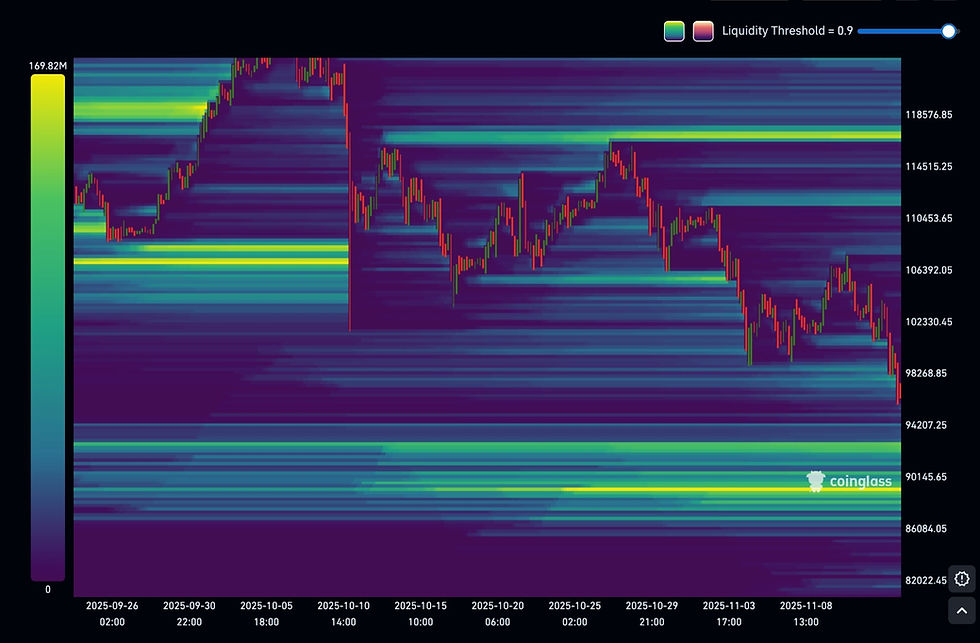Click the 2025-10-25 02:00 time label
The width and height of the screenshot is (980, 643).
pyautogui.click(x=574, y=614)
